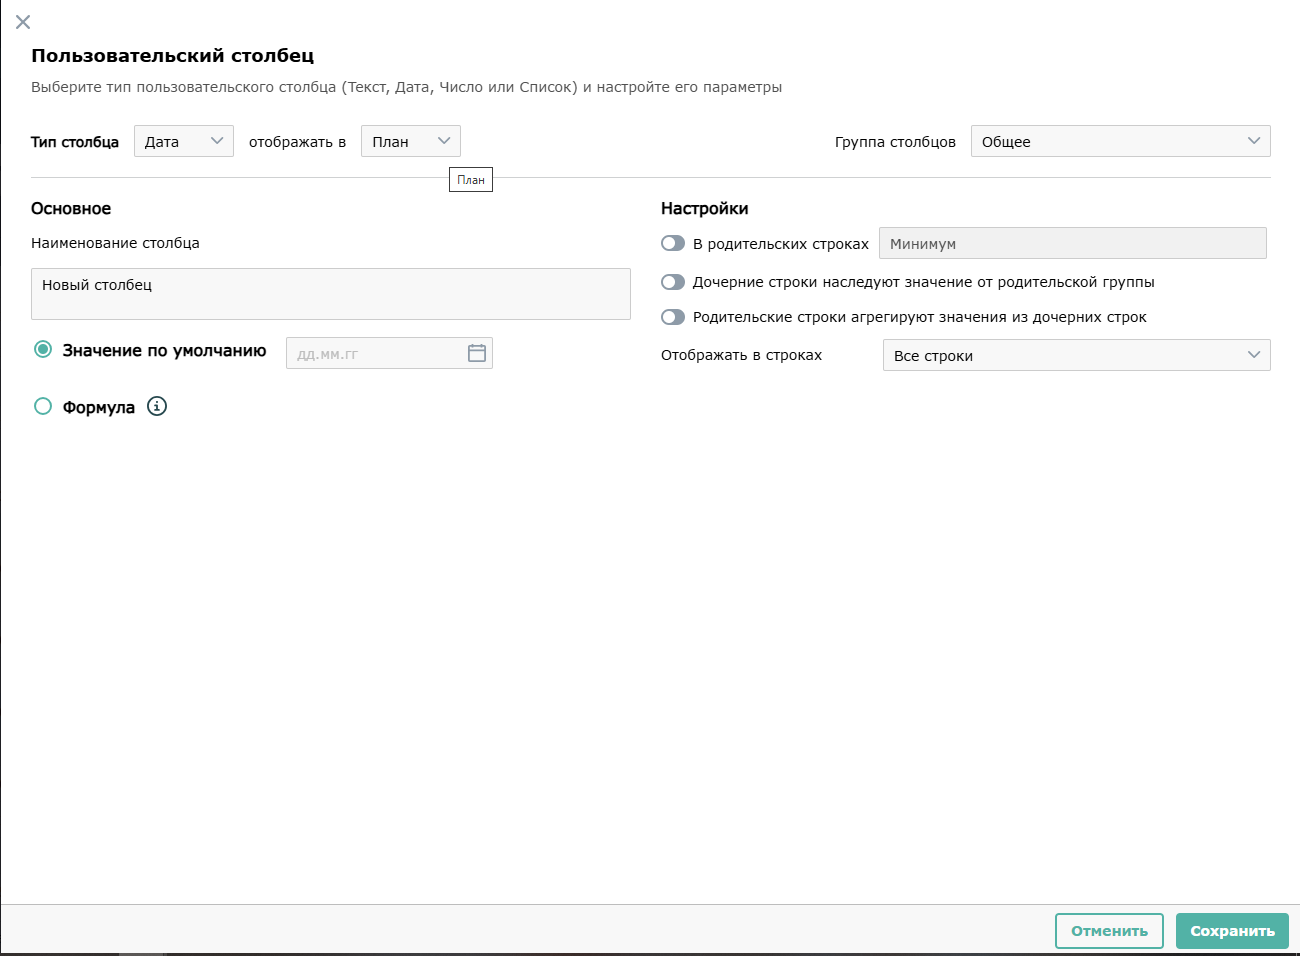Close the custom column dialog with X icon

(x=23, y=22)
